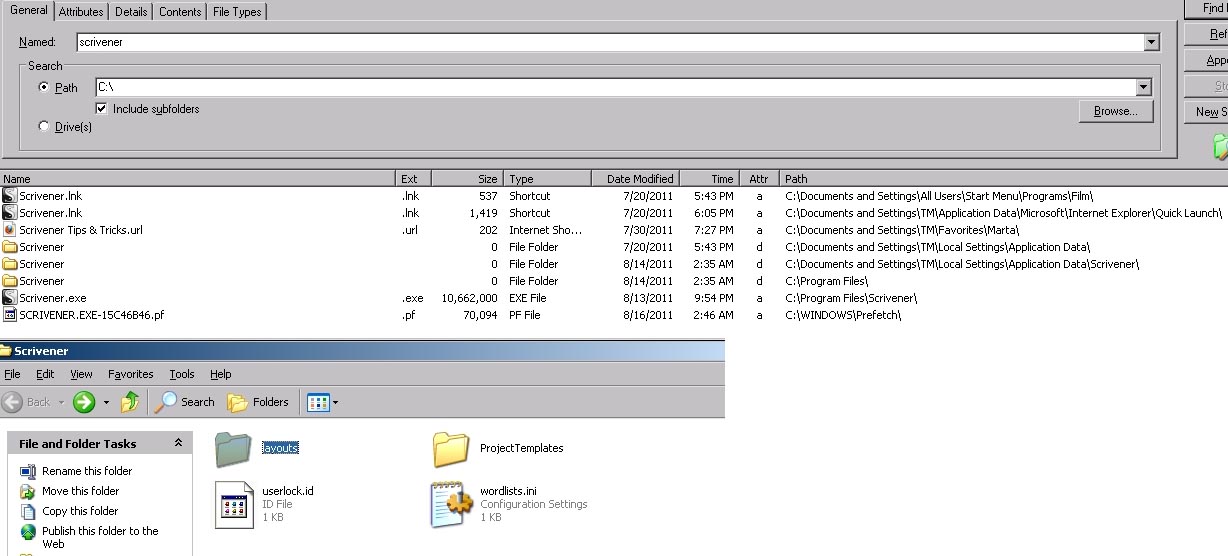Open the Help menu in Scrivener window
Screen dimensions: 1228x556
221,374
